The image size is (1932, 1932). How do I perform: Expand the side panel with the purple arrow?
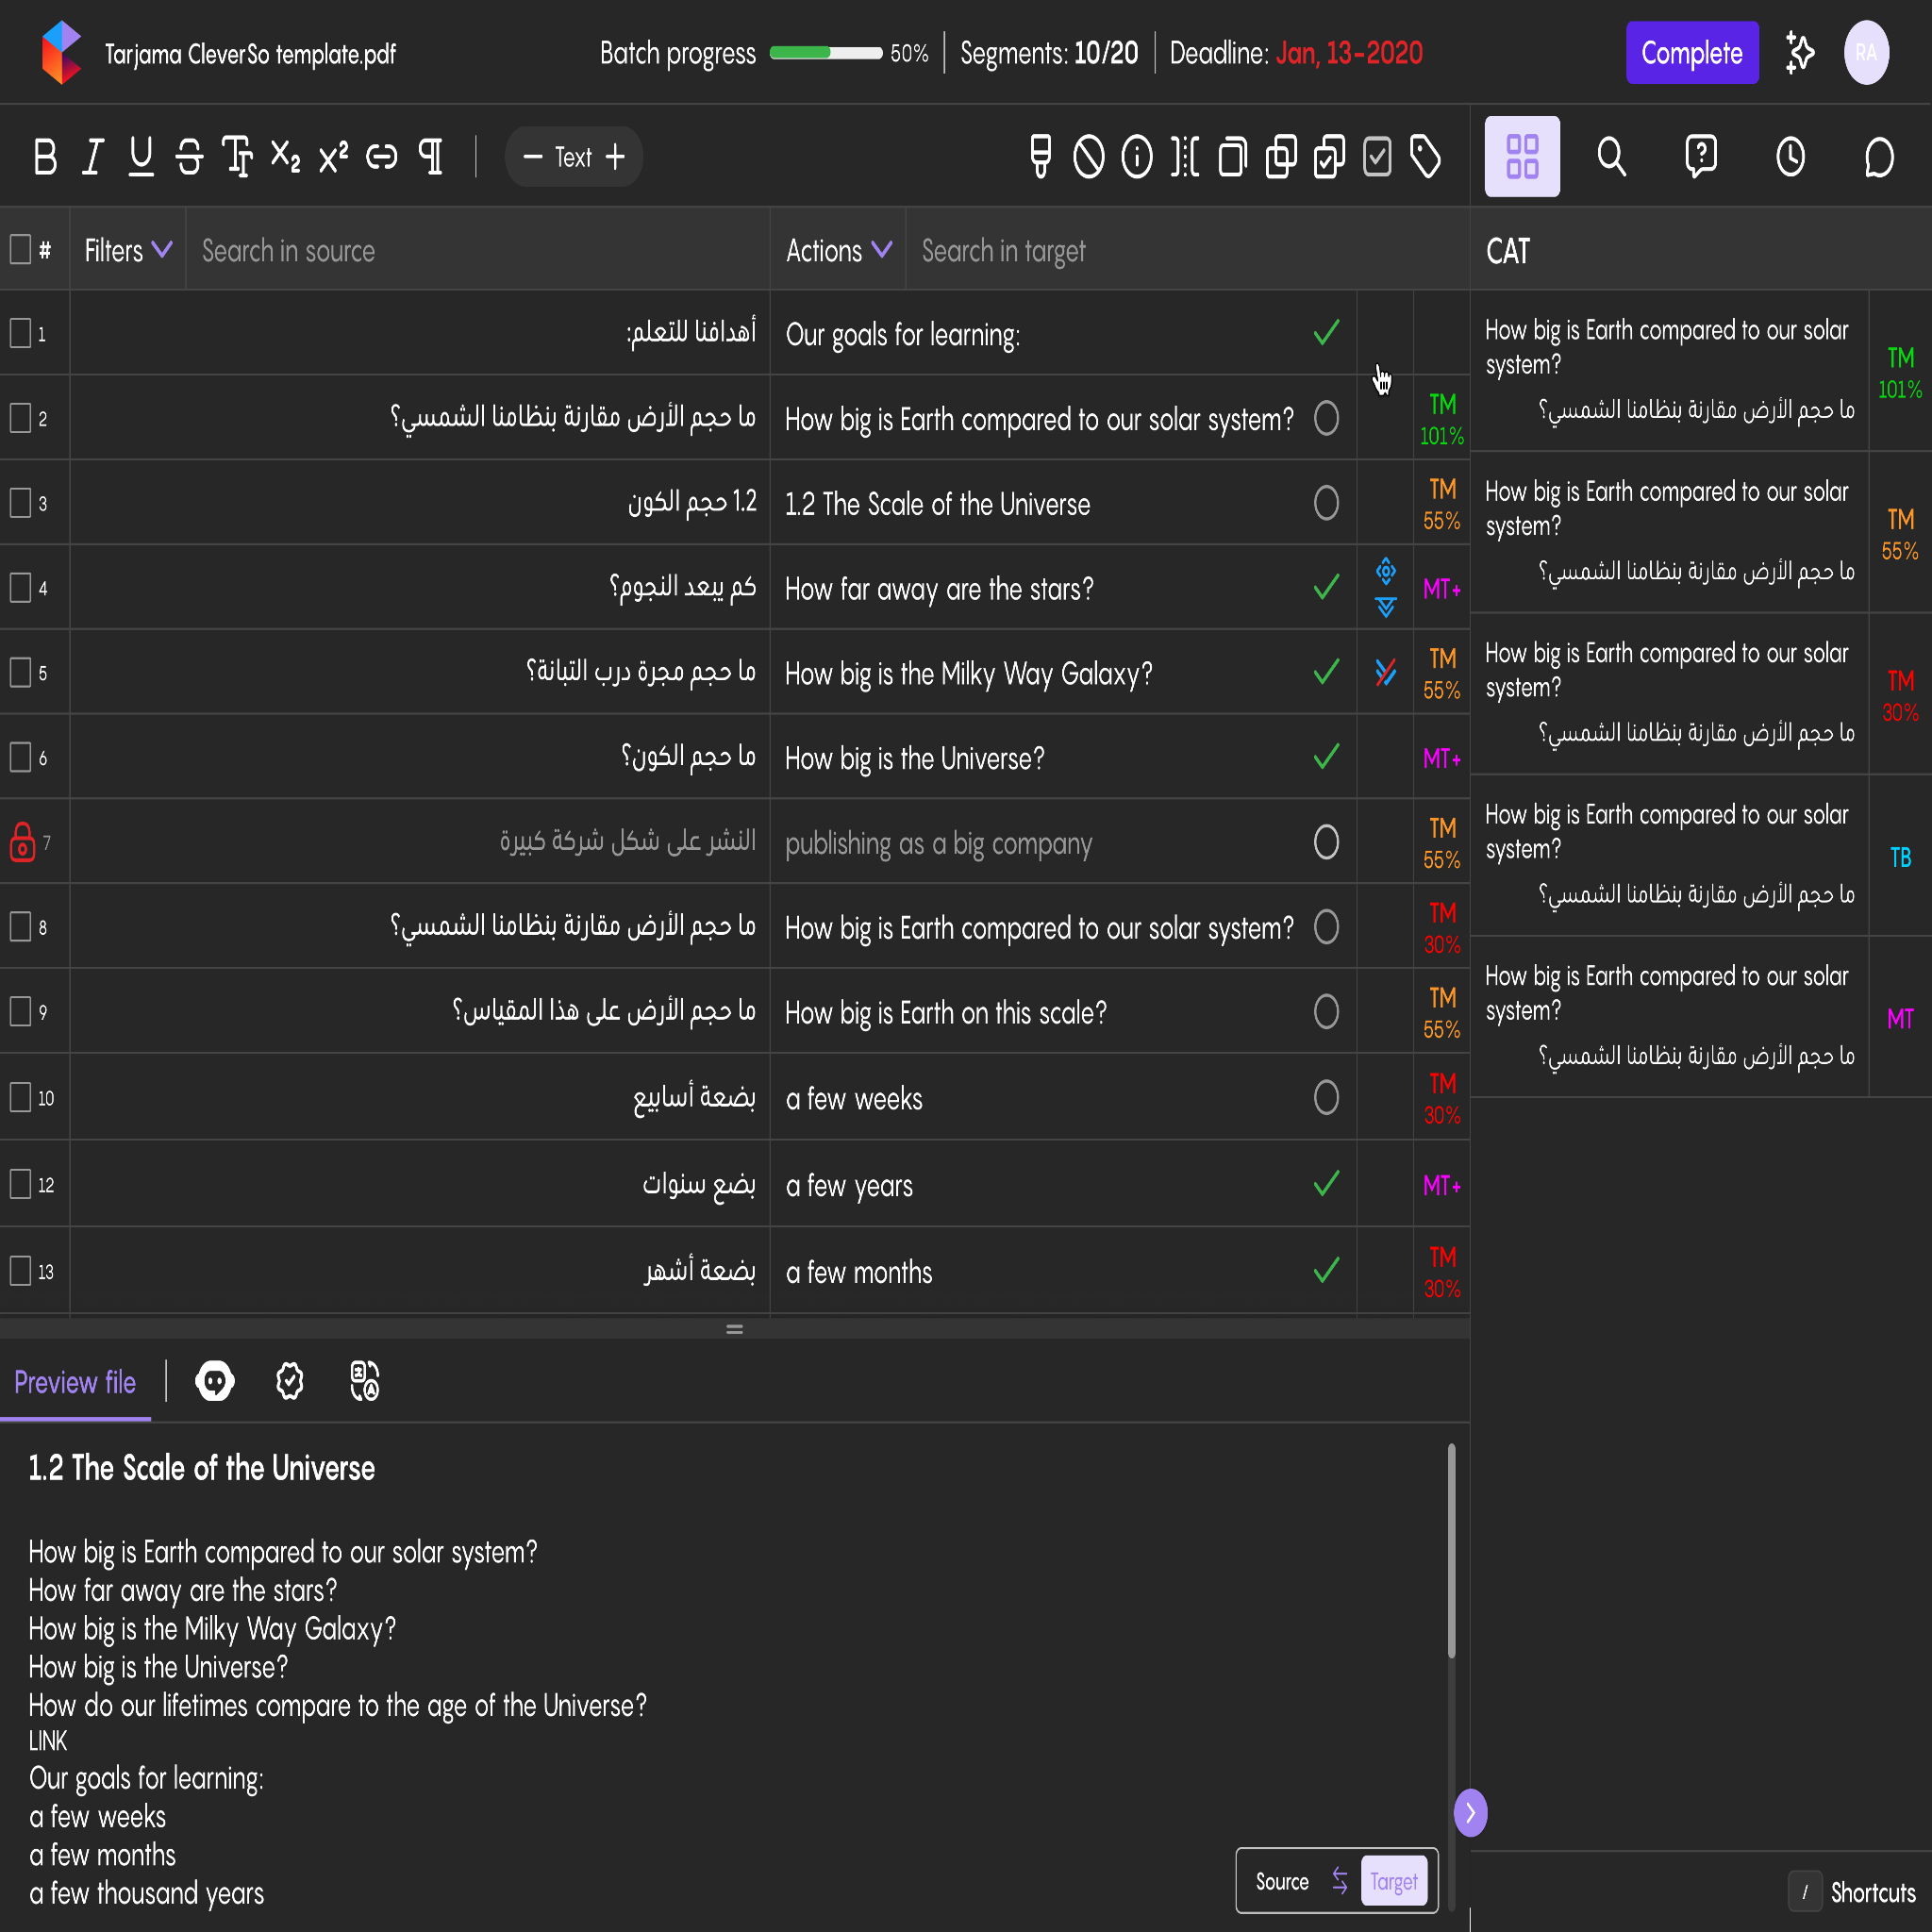[1470, 1812]
